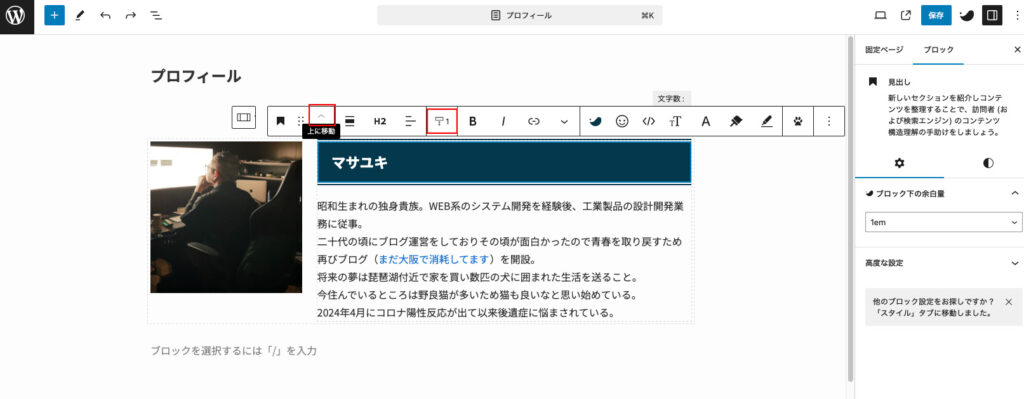Click the empty block placeholder text

coord(234,351)
